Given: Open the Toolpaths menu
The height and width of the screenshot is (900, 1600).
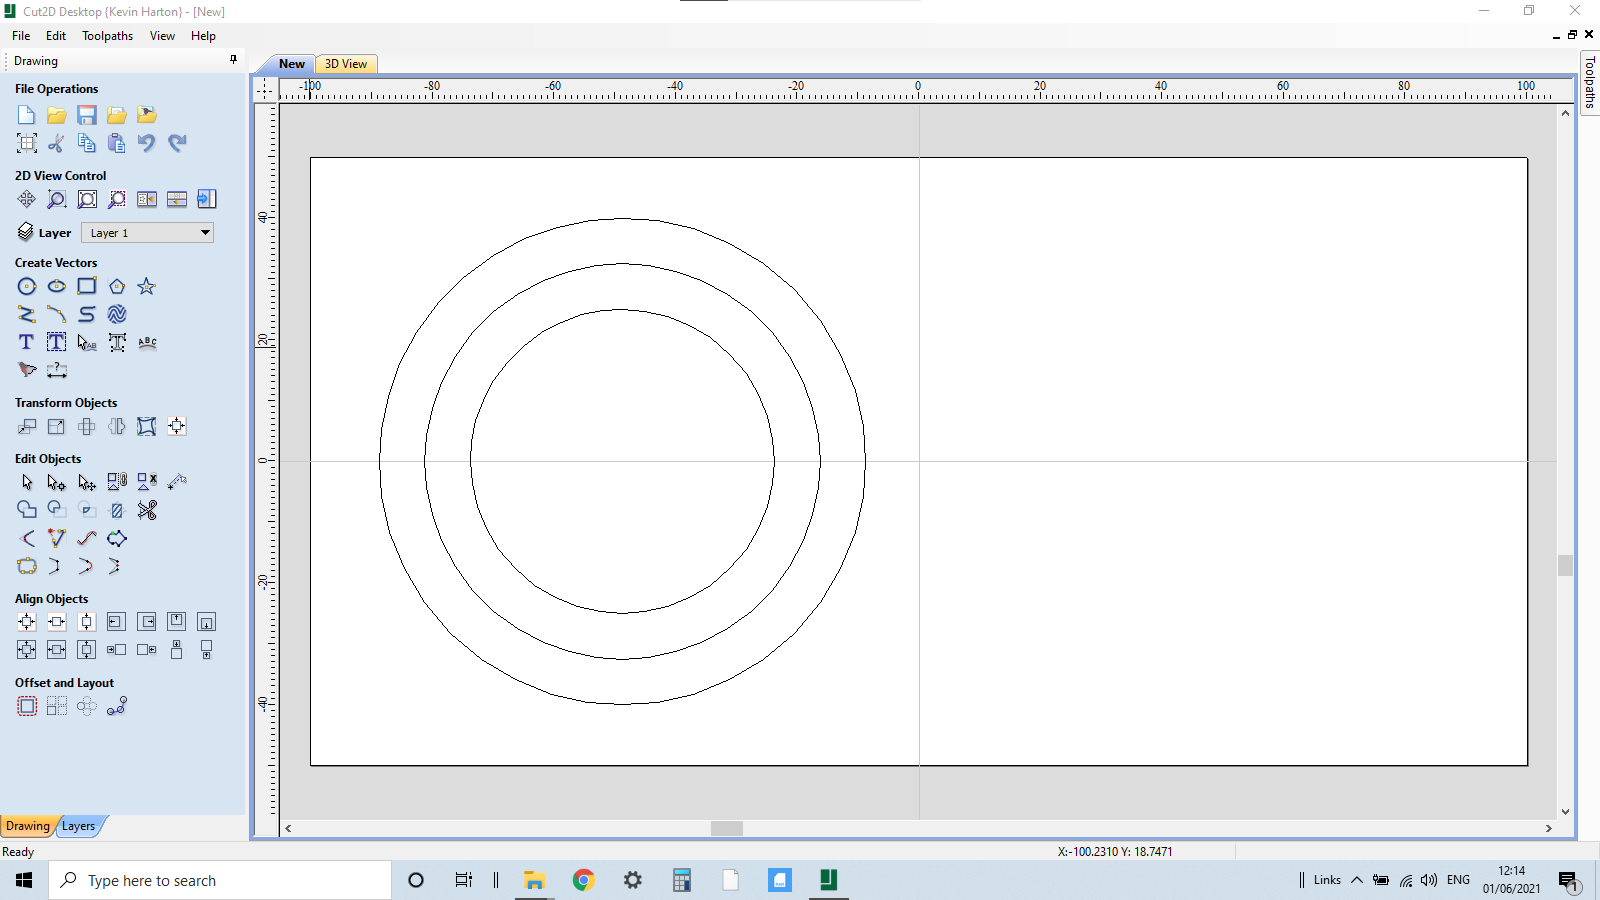Looking at the screenshot, I should [x=107, y=36].
